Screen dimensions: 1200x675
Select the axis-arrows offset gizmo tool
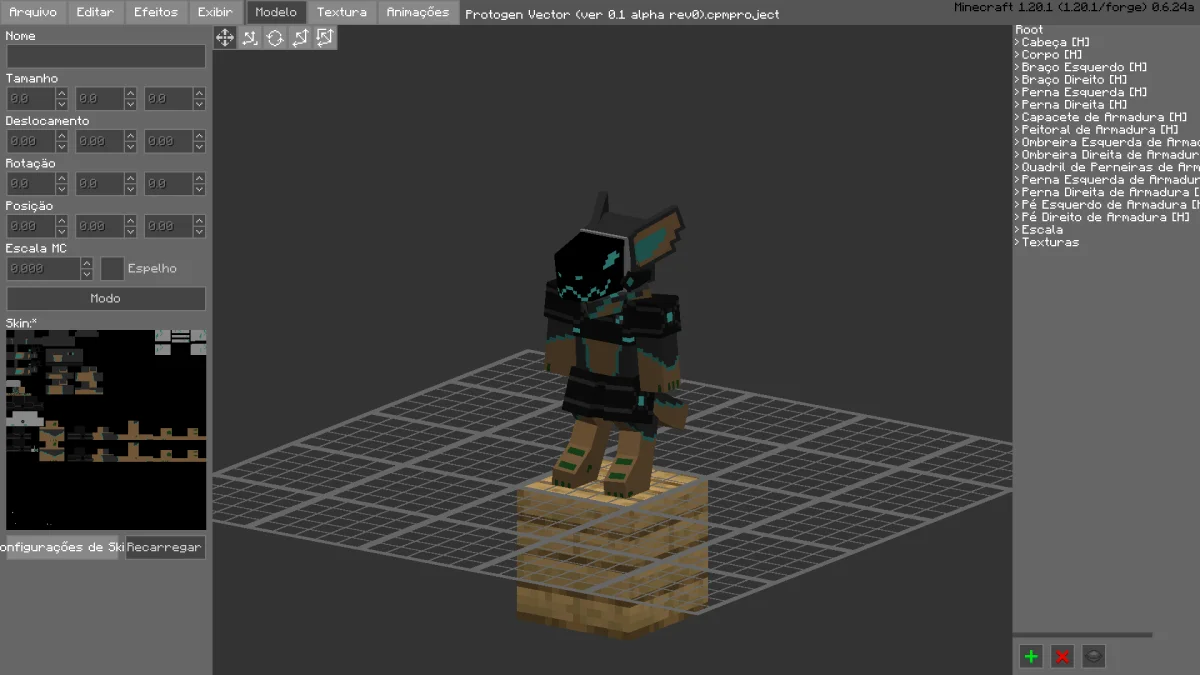coord(250,38)
